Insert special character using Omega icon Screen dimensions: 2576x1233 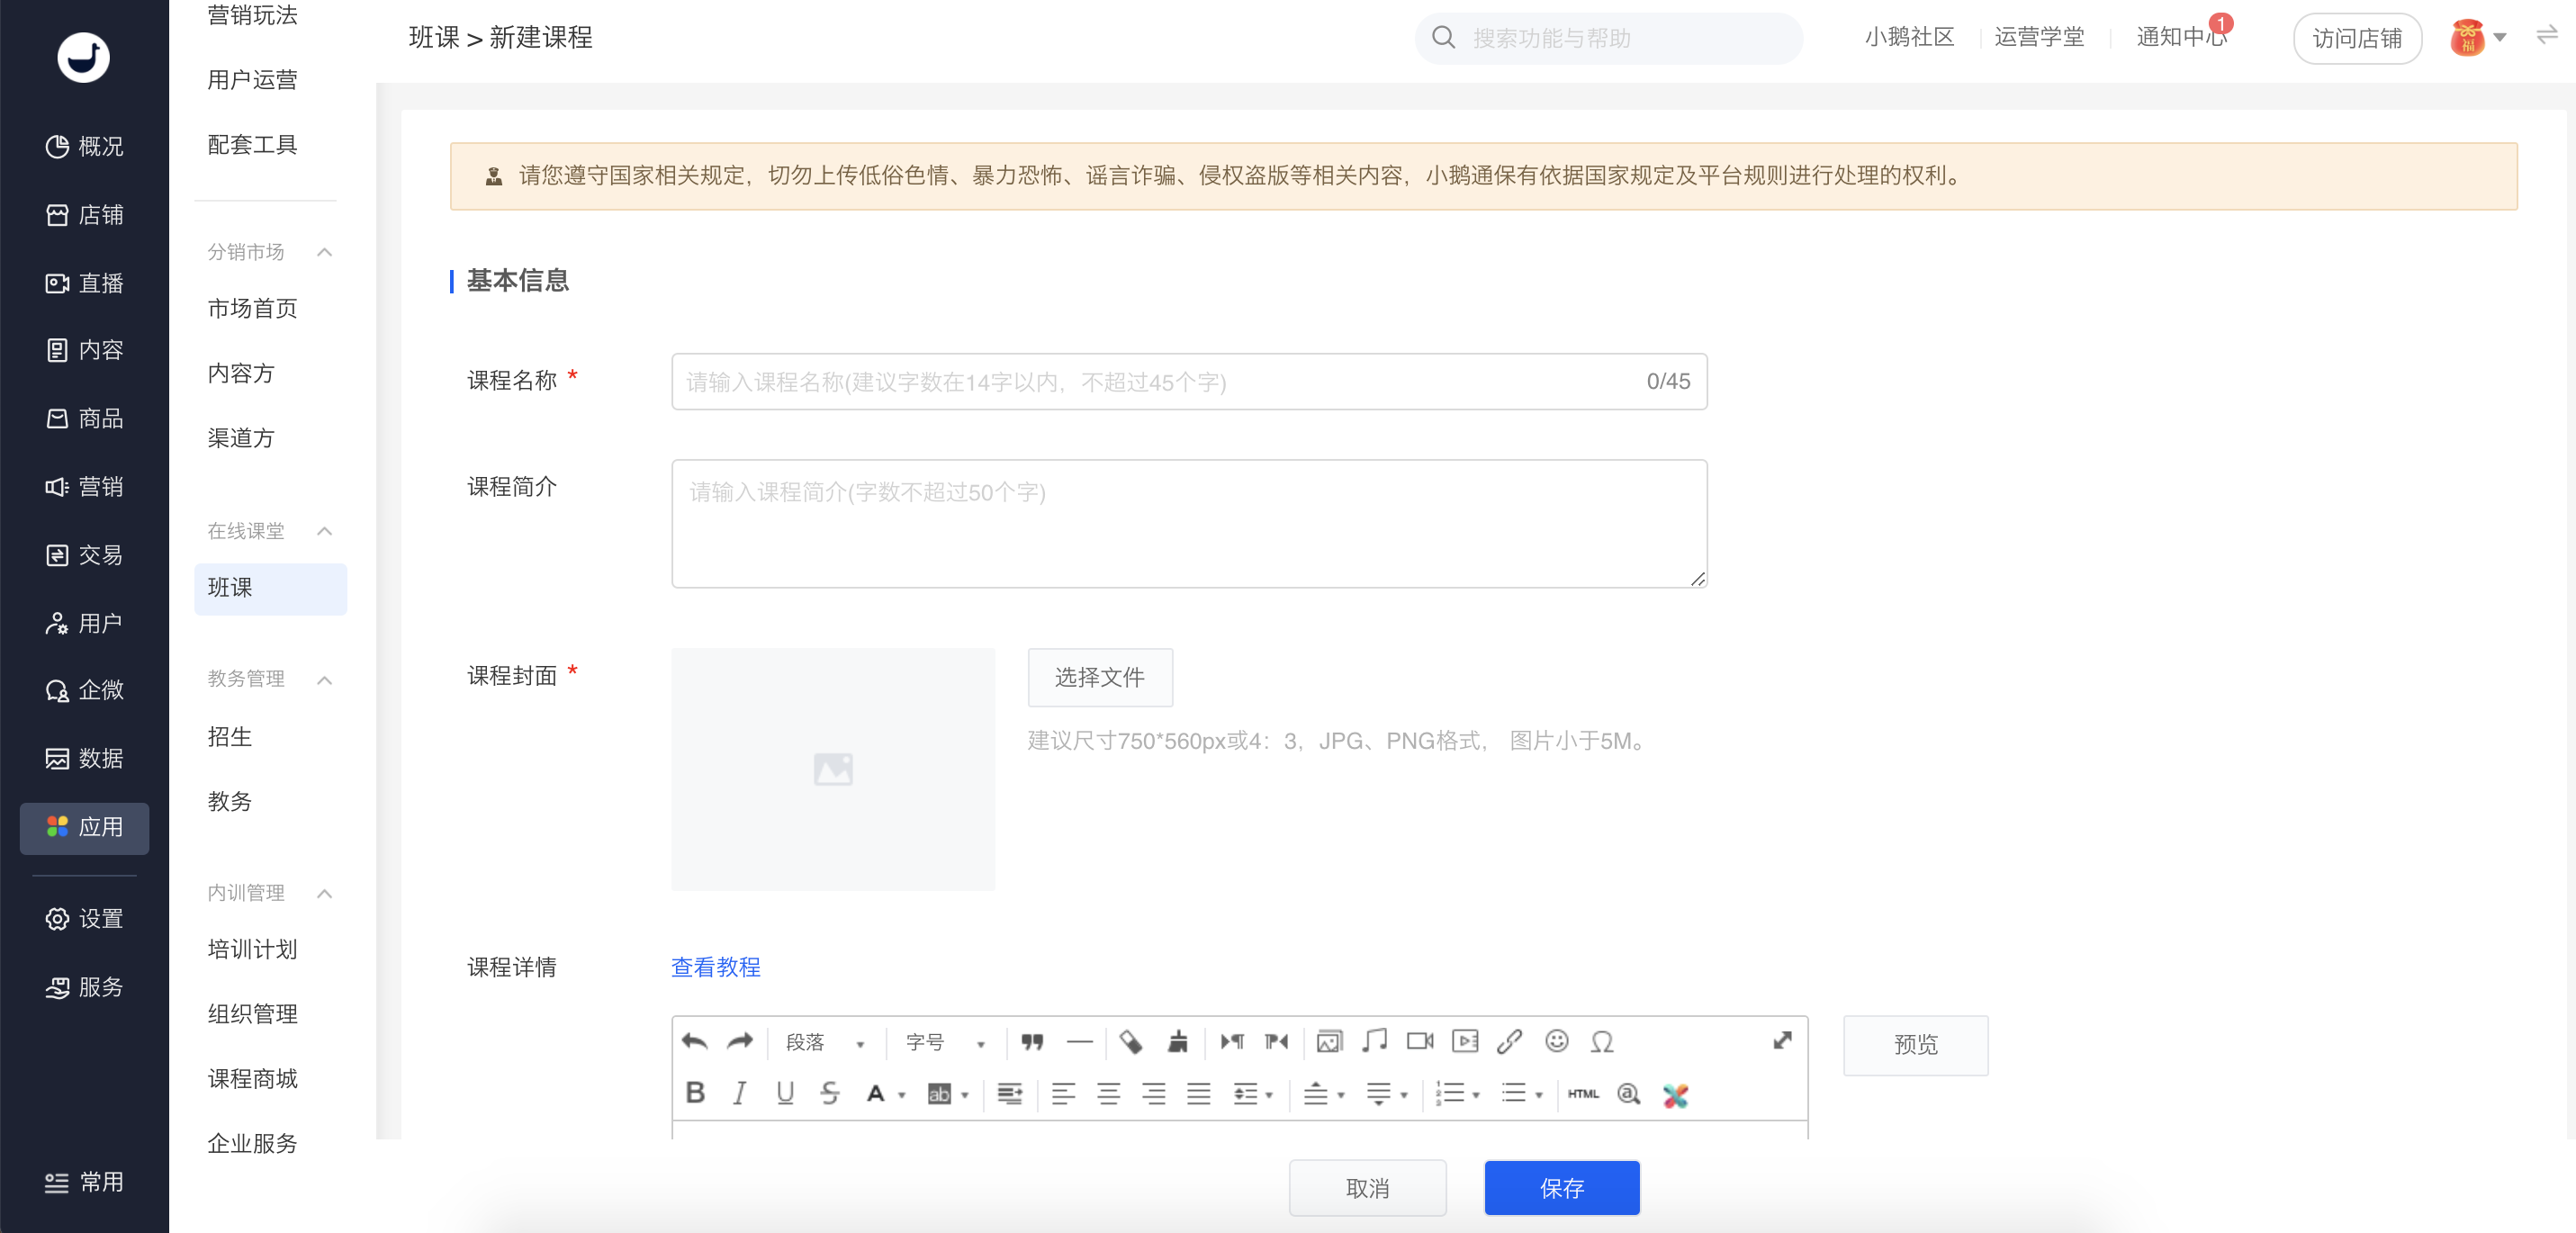click(x=1602, y=1042)
